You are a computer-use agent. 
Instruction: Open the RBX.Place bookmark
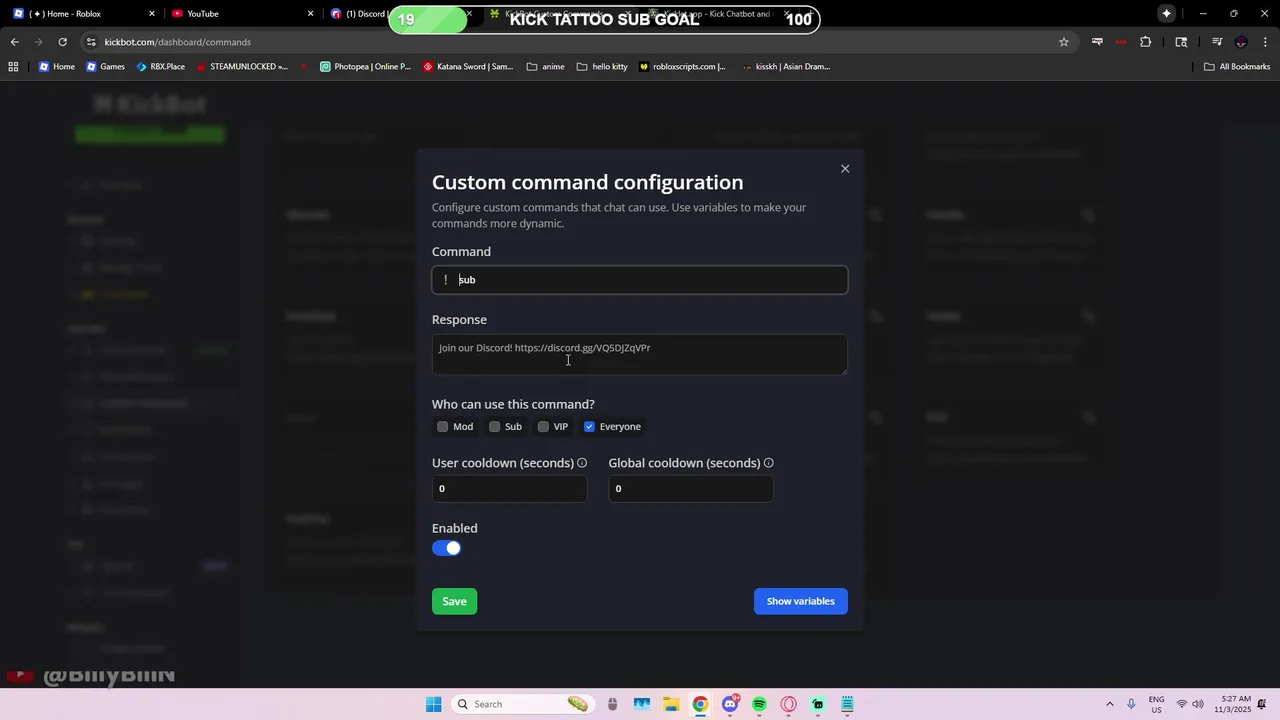[x=160, y=67]
